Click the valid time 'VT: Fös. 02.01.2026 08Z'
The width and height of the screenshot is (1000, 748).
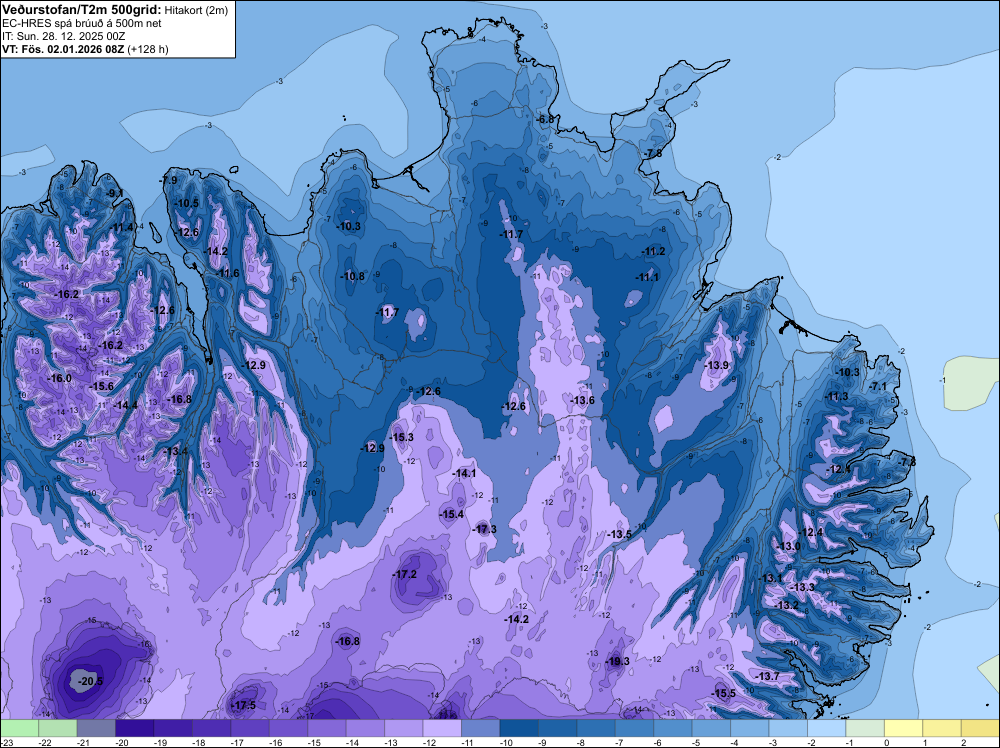coord(63,49)
